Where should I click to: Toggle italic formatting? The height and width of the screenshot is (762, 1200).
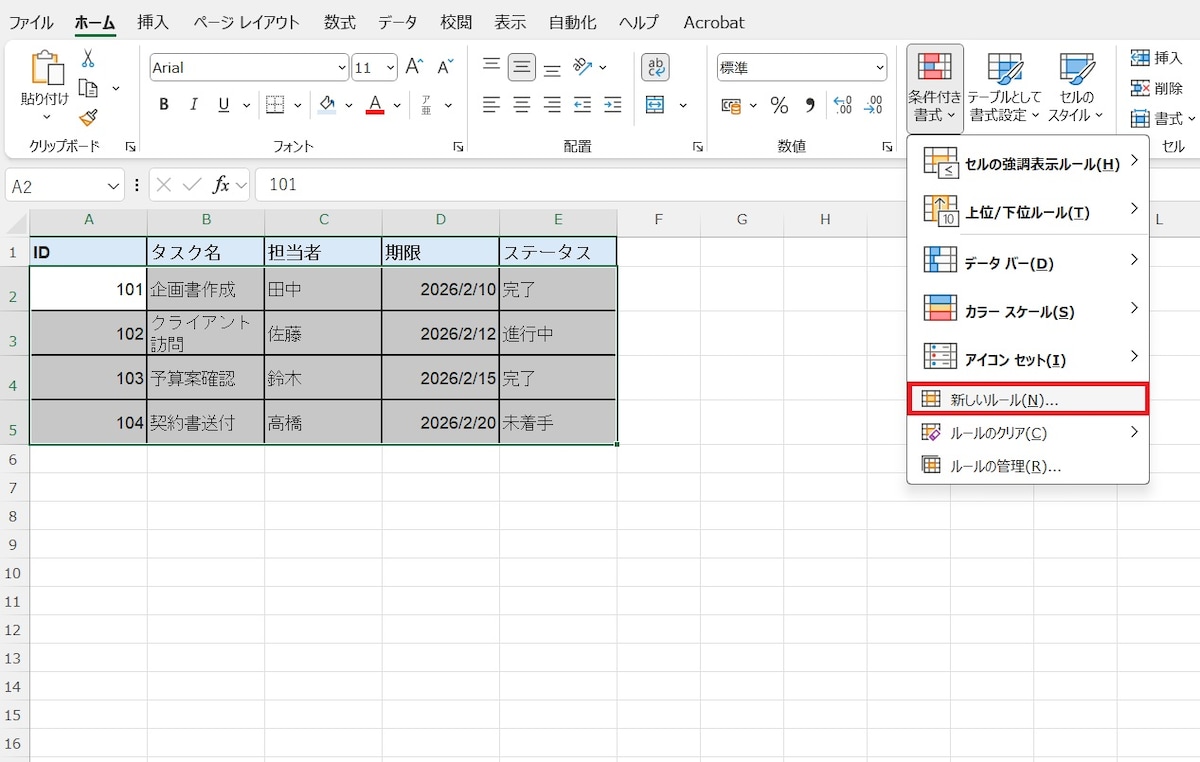point(193,105)
